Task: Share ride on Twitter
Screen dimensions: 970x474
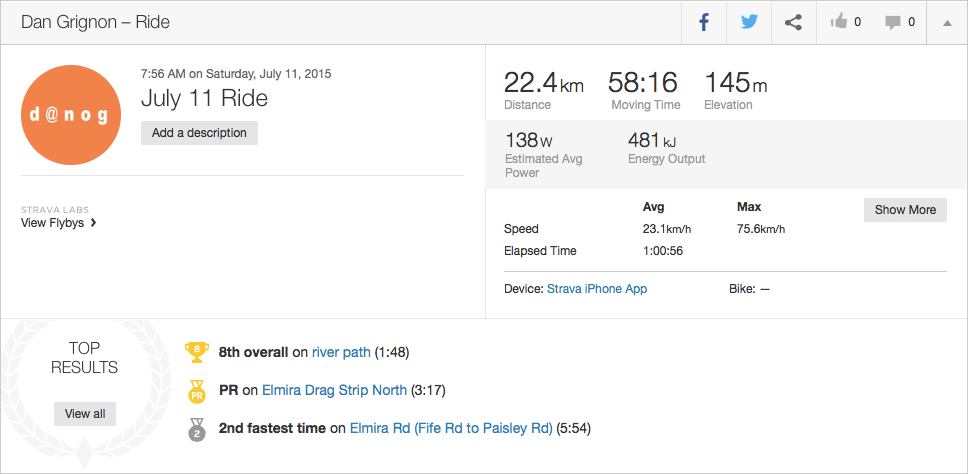Action: pyautogui.click(x=749, y=22)
